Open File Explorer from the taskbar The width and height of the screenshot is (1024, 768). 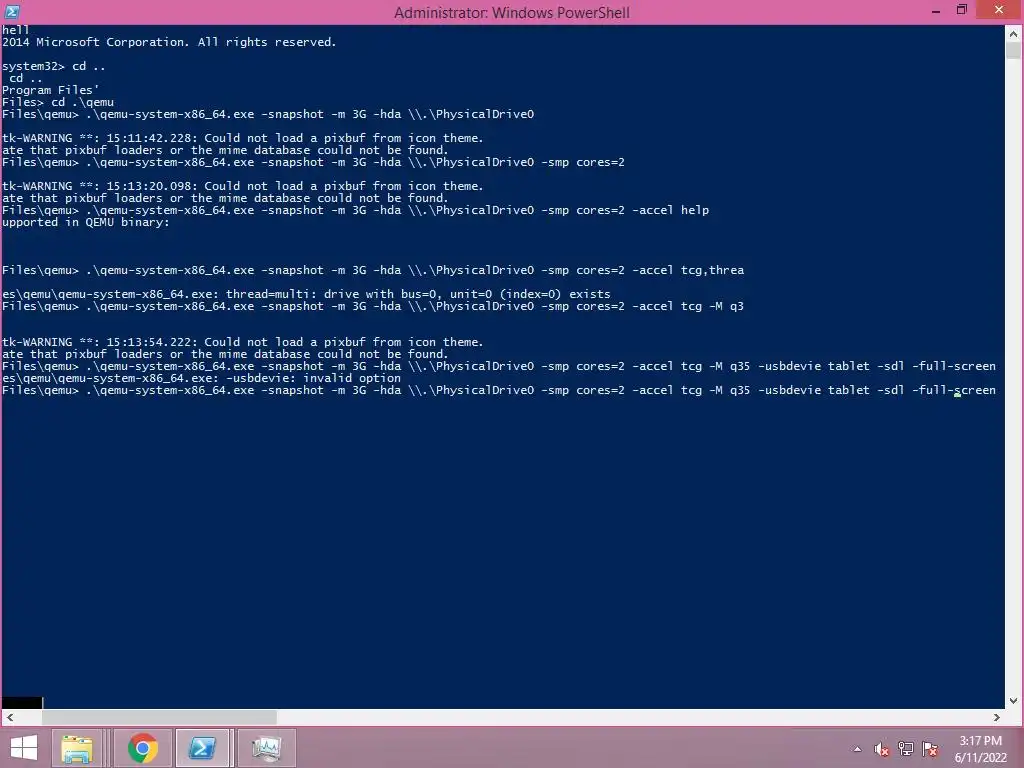pos(76,748)
